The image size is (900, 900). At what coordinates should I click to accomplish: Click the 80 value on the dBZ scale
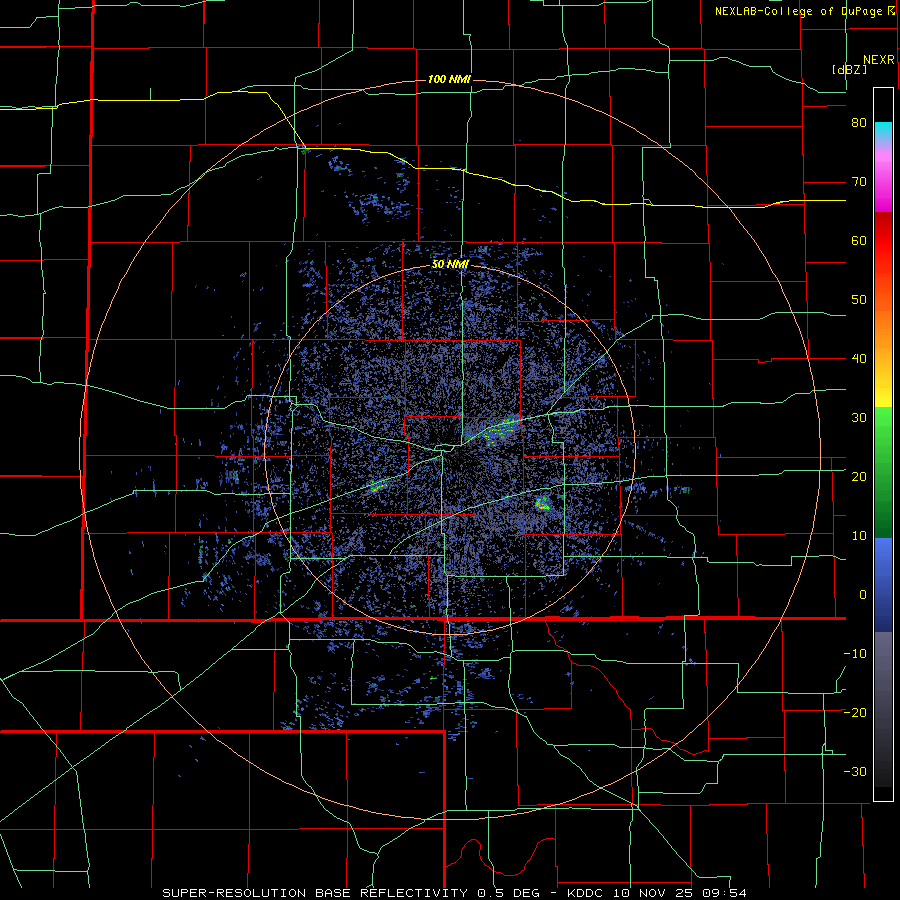(x=859, y=122)
